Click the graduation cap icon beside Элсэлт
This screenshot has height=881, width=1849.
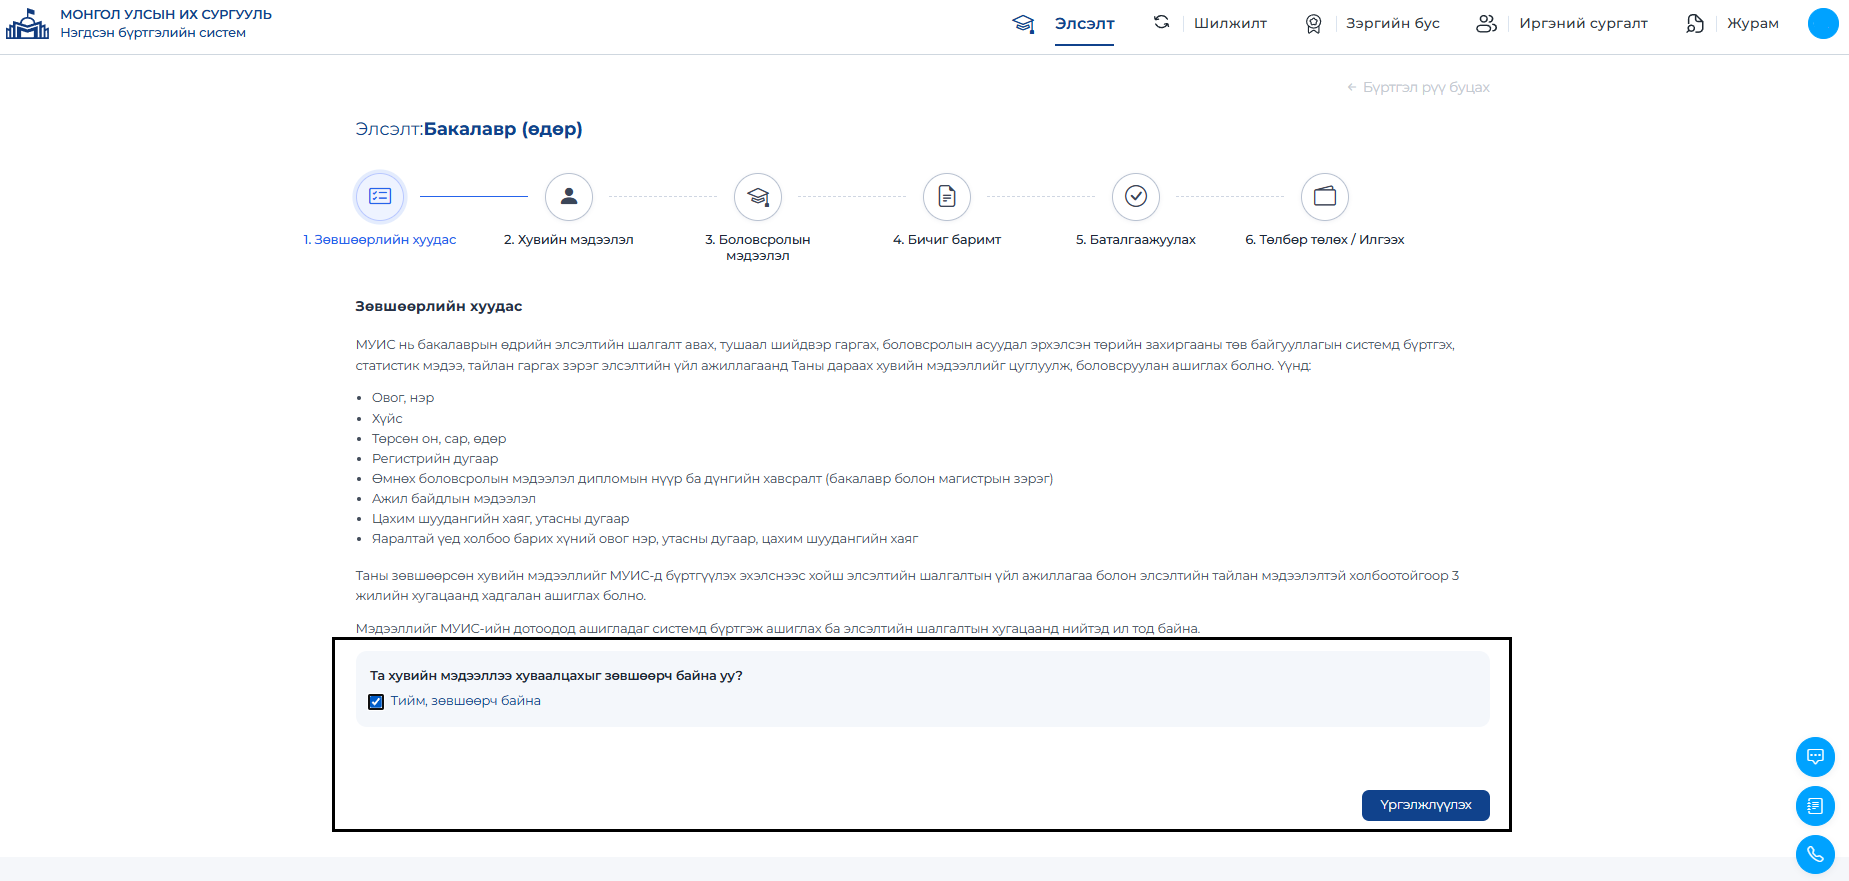tap(1023, 23)
